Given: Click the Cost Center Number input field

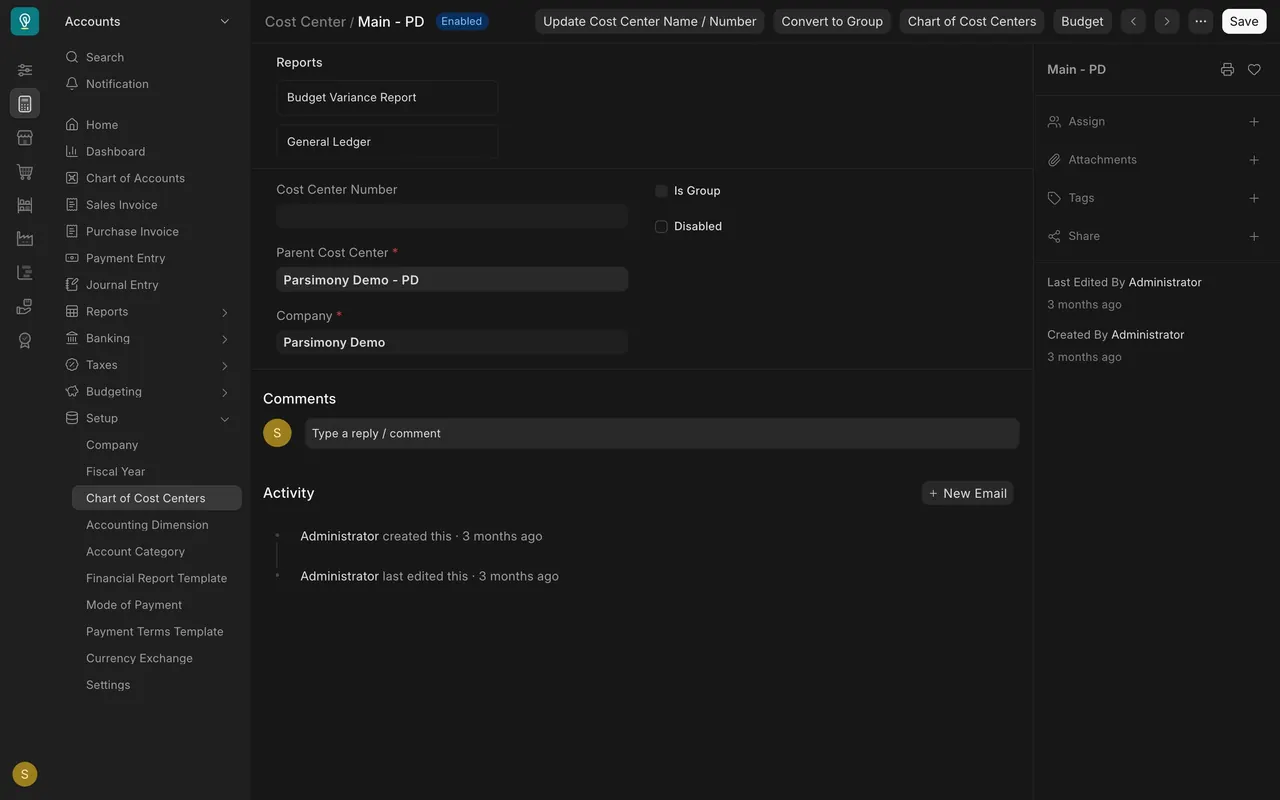Looking at the screenshot, I should click(452, 216).
